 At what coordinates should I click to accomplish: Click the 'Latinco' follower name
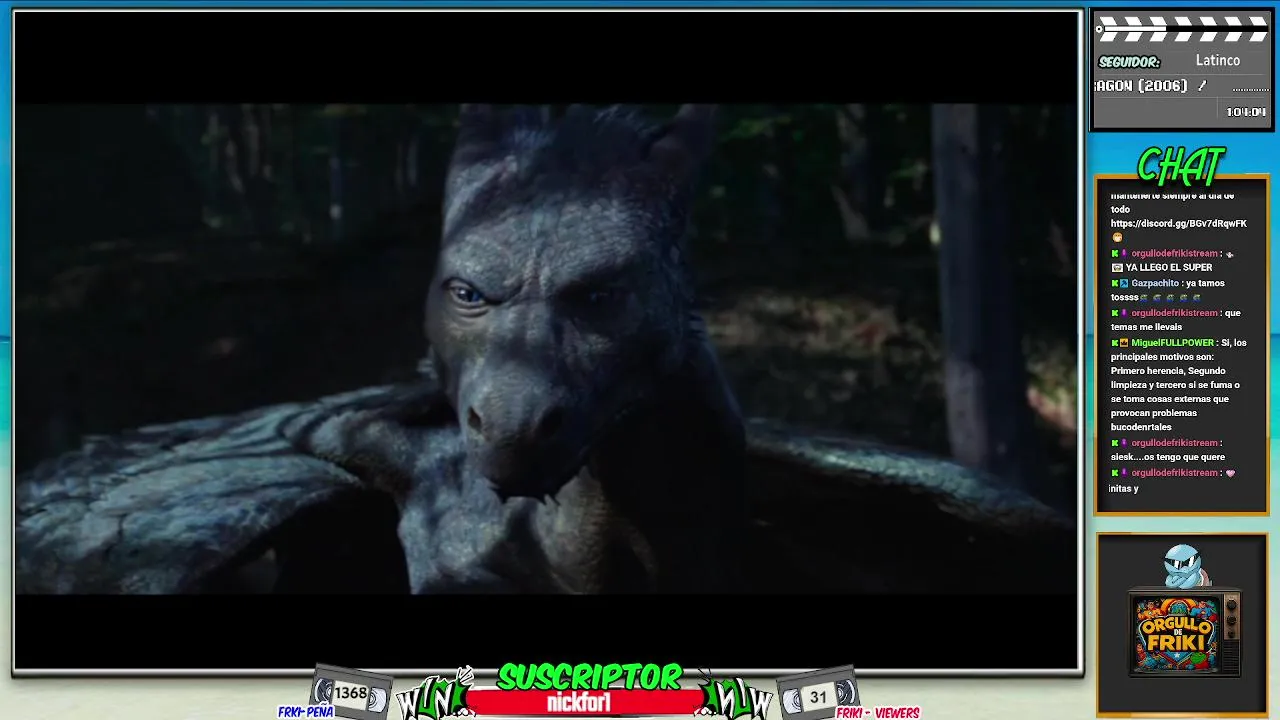(1217, 61)
